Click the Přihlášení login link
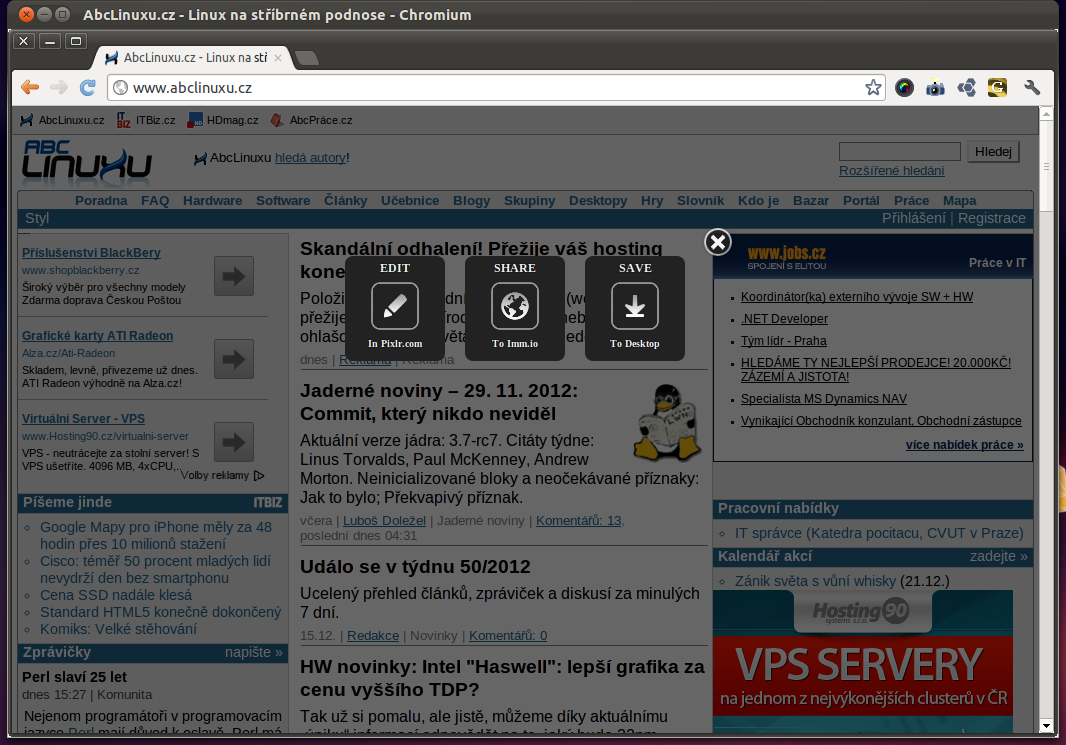The height and width of the screenshot is (745, 1066). (x=914, y=218)
